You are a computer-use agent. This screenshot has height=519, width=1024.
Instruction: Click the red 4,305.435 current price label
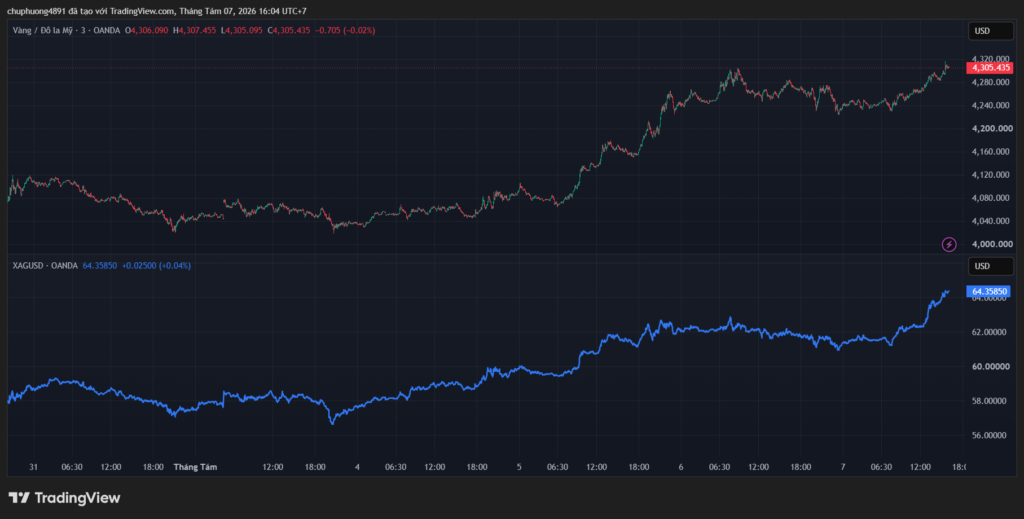tap(990, 68)
